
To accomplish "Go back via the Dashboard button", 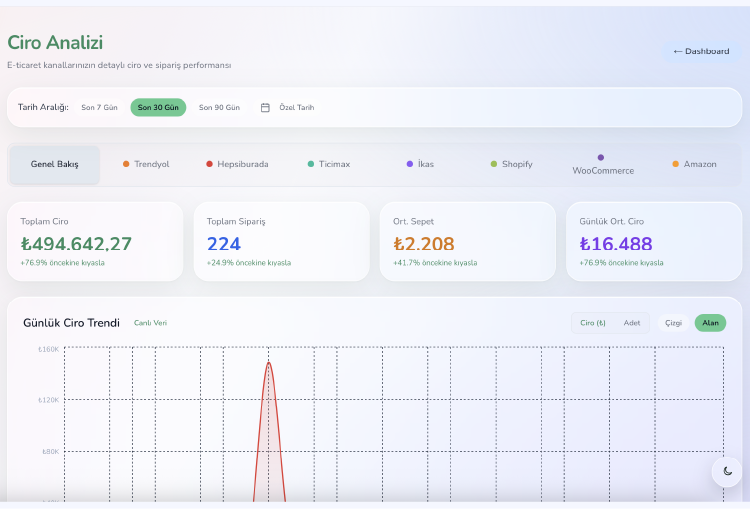I will coord(701,51).
